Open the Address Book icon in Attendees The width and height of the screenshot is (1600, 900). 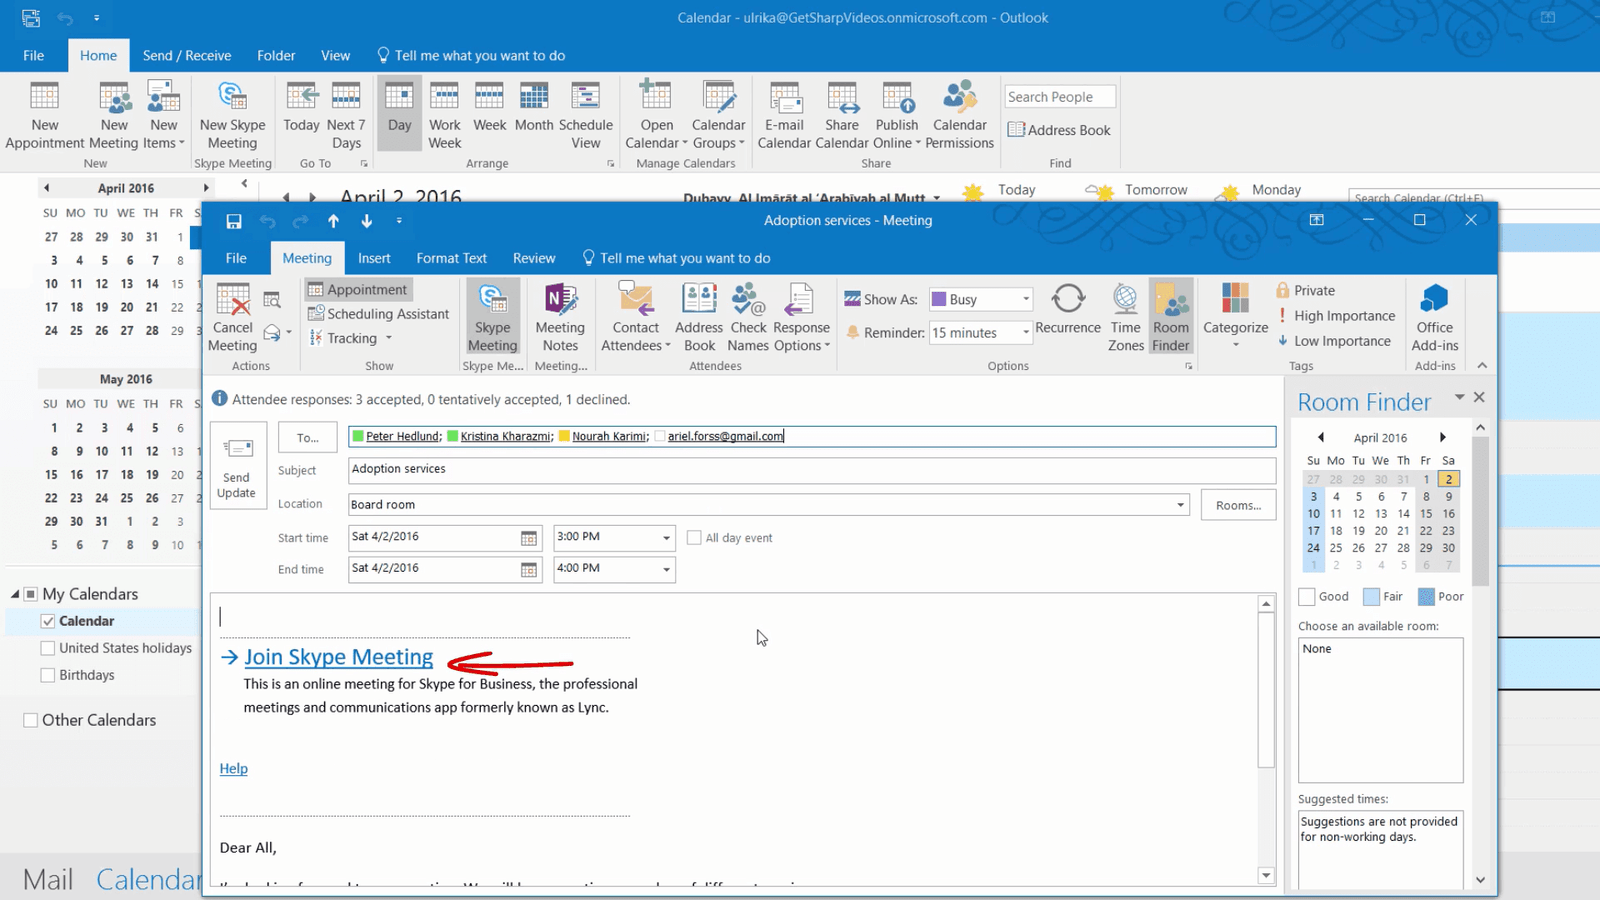(699, 316)
